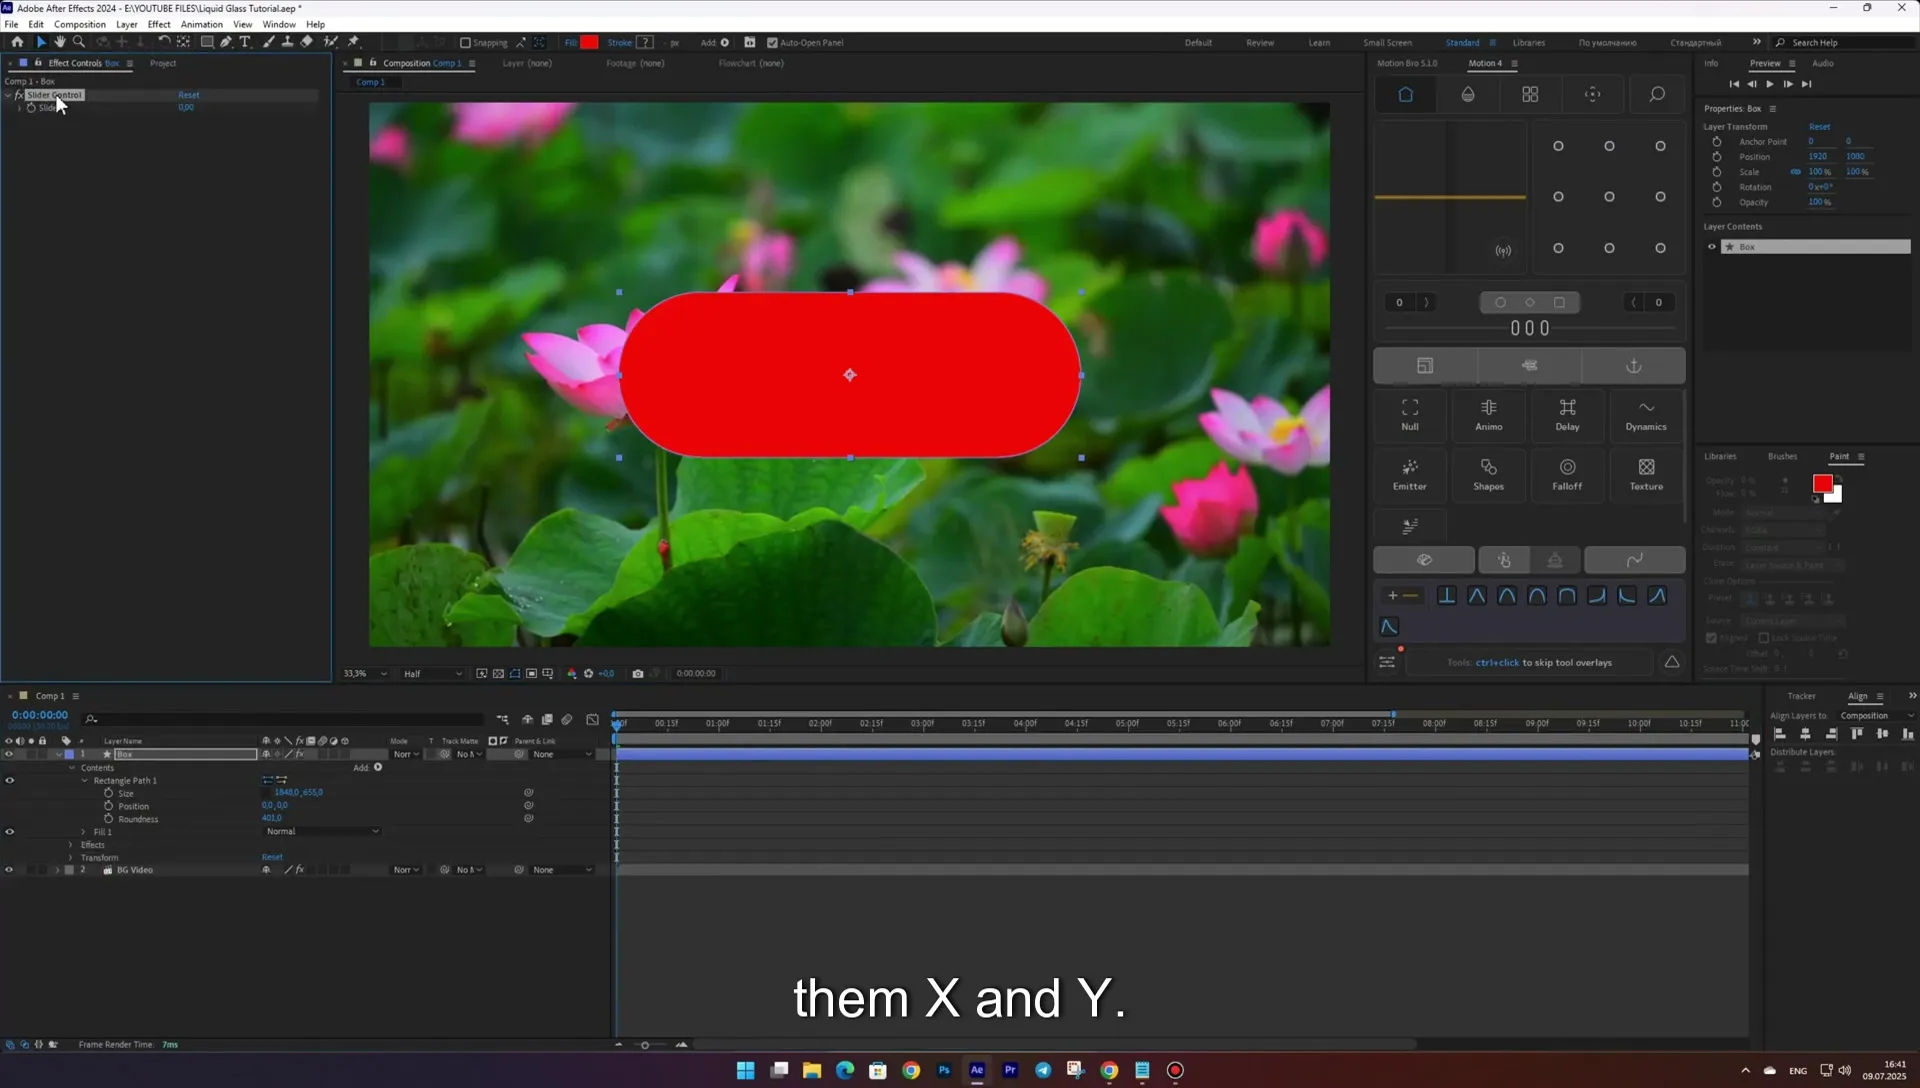The height and width of the screenshot is (1088, 1920).
Task: Select the Hand tool
Action: click(x=60, y=42)
